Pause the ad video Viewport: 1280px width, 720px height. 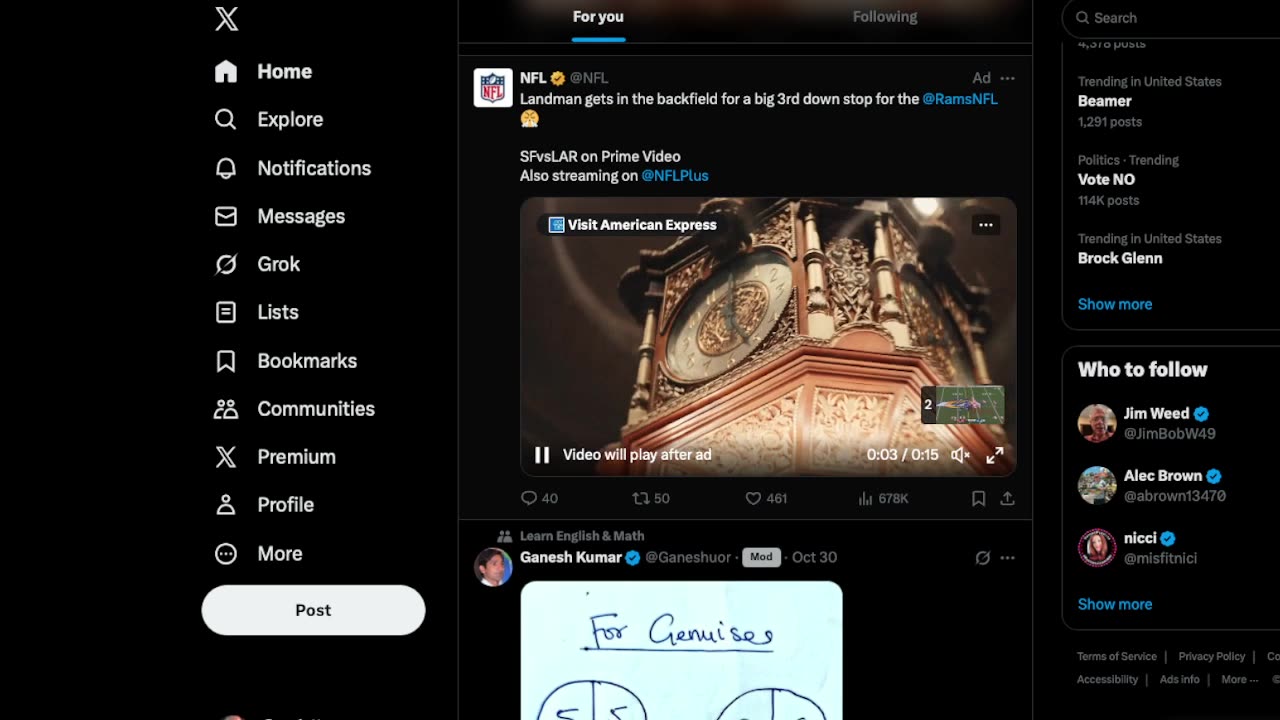coord(542,455)
